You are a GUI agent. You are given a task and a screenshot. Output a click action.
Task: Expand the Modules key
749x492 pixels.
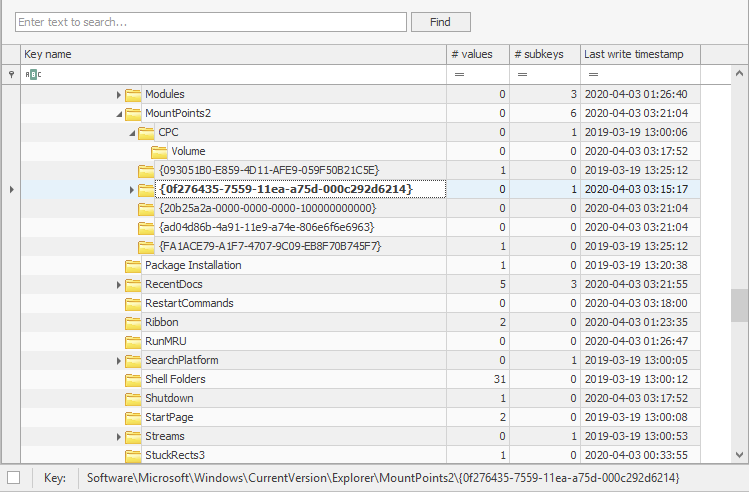coord(119,95)
